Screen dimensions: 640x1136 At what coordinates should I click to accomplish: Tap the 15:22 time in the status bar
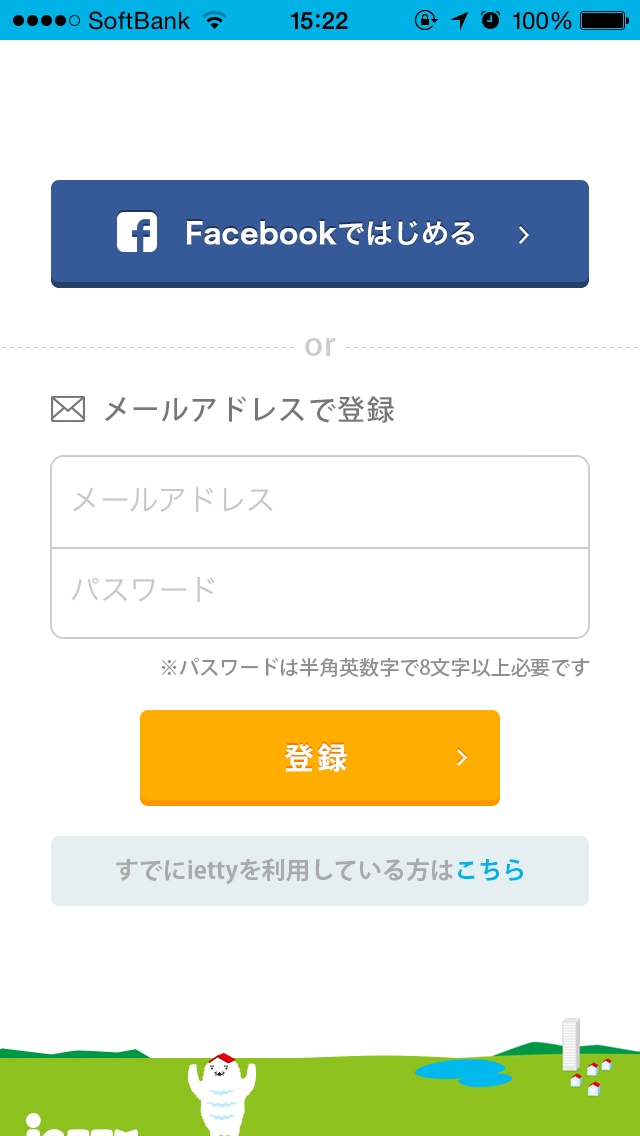coord(320,18)
